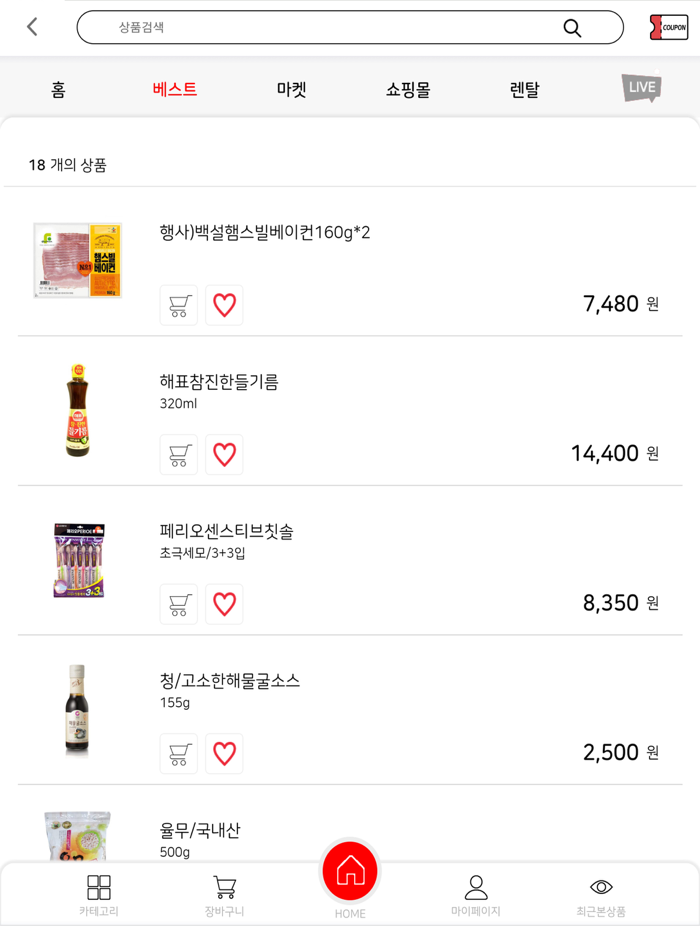Click the 상품검색 search input field

(x=300, y=28)
